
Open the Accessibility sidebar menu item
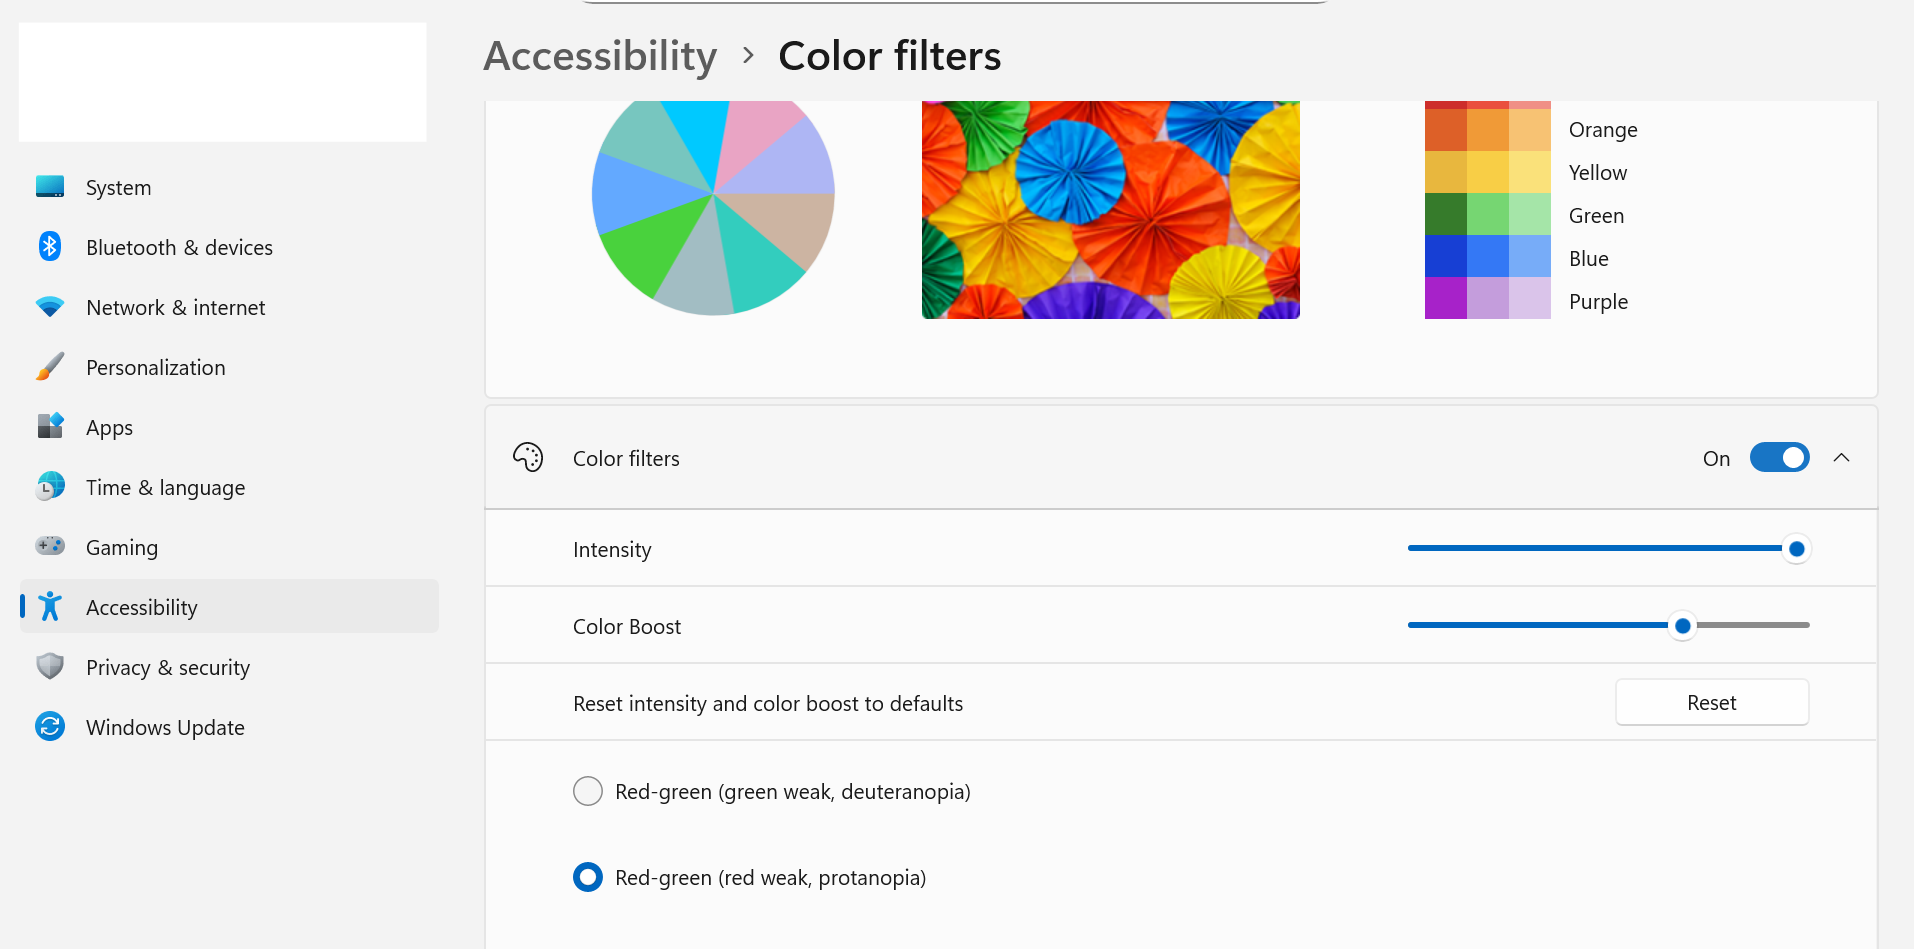click(x=142, y=607)
